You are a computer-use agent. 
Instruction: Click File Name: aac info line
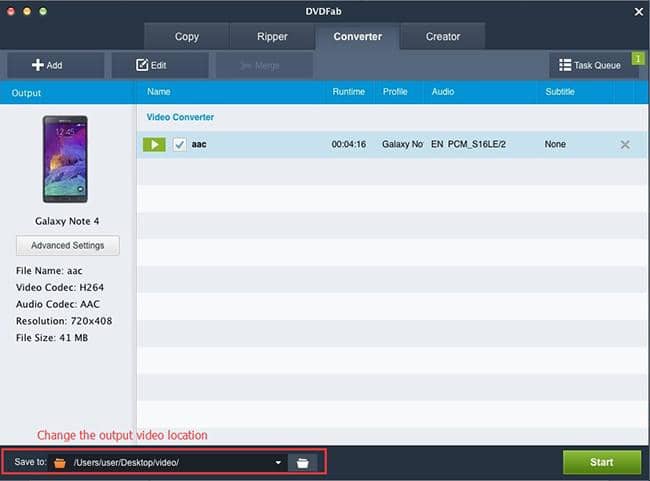pos(49,271)
